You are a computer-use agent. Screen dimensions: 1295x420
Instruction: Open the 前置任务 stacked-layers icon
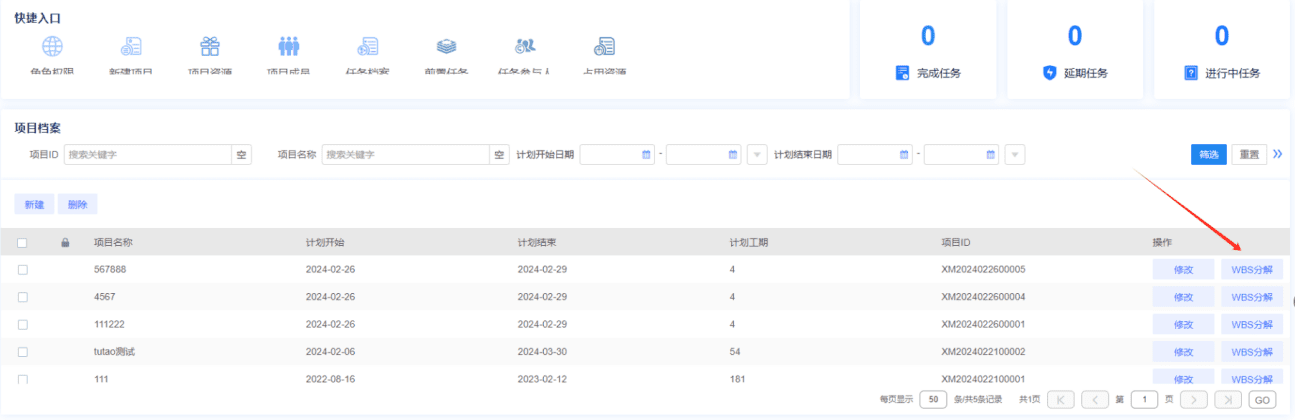coord(446,46)
